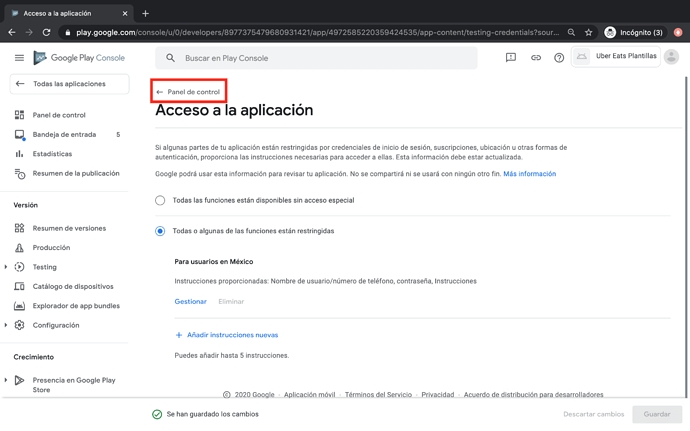Go back to Panel de control
This screenshot has width=690, height=431.
(x=188, y=92)
